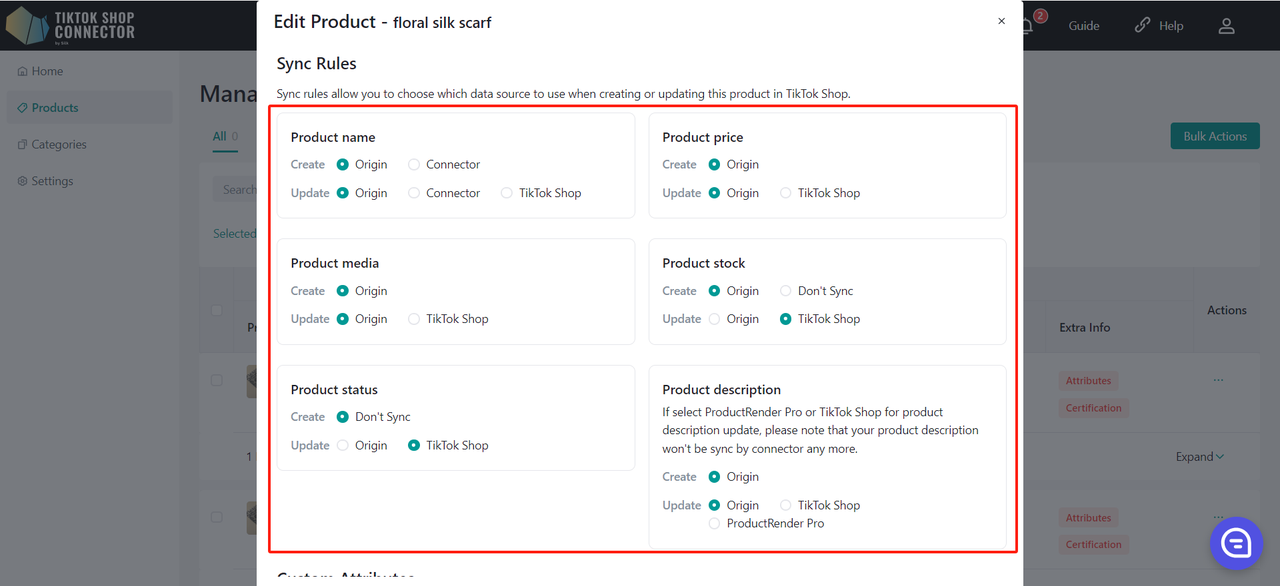The image size is (1280, 586).
Task: Pick Origin for Product stock Create
Action: coord(715,291)
